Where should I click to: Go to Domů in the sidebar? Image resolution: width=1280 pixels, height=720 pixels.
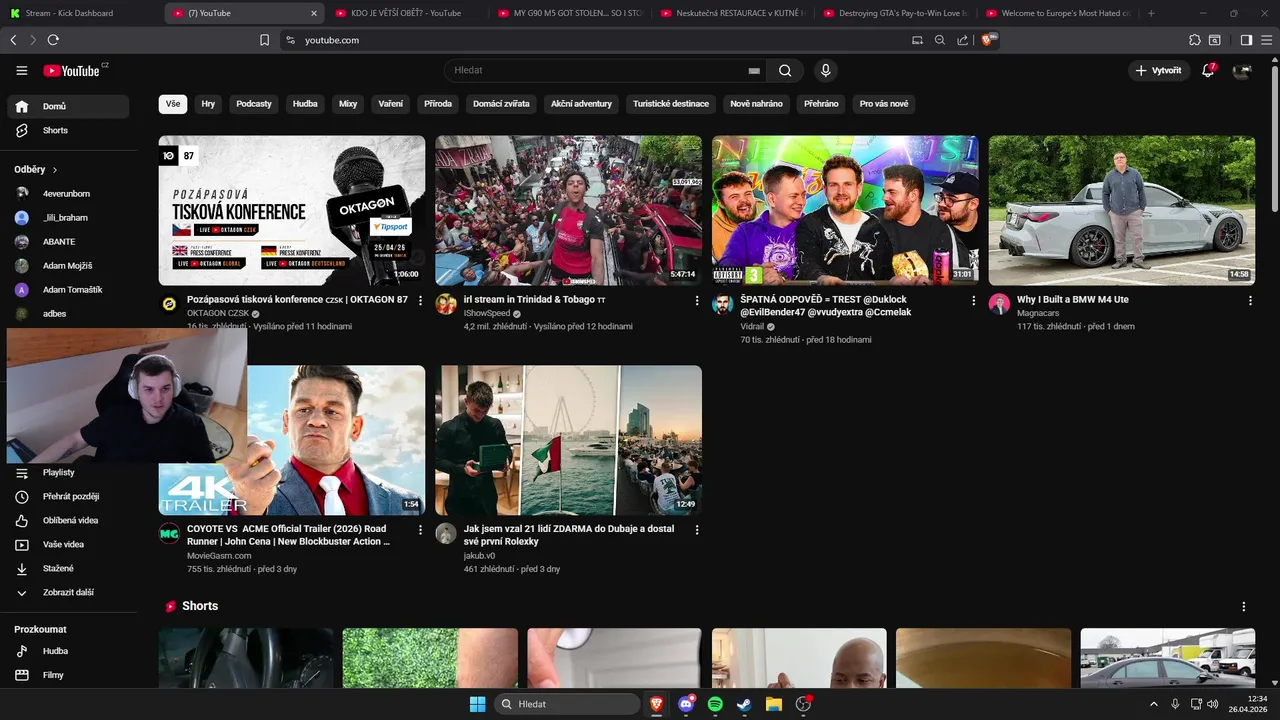click(x=68, y=106)
